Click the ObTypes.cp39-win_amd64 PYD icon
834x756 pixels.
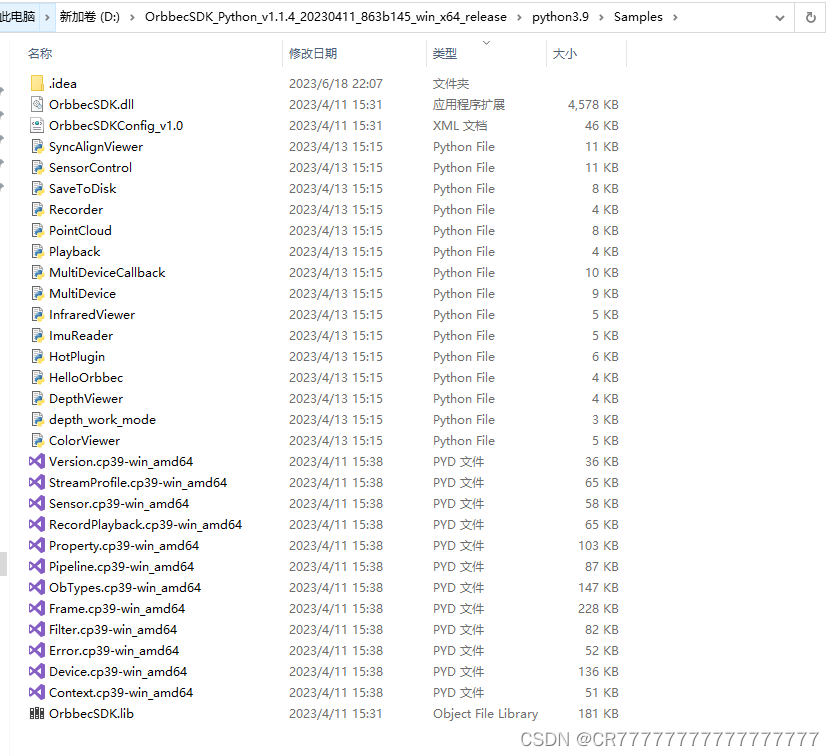coord(37,587)
